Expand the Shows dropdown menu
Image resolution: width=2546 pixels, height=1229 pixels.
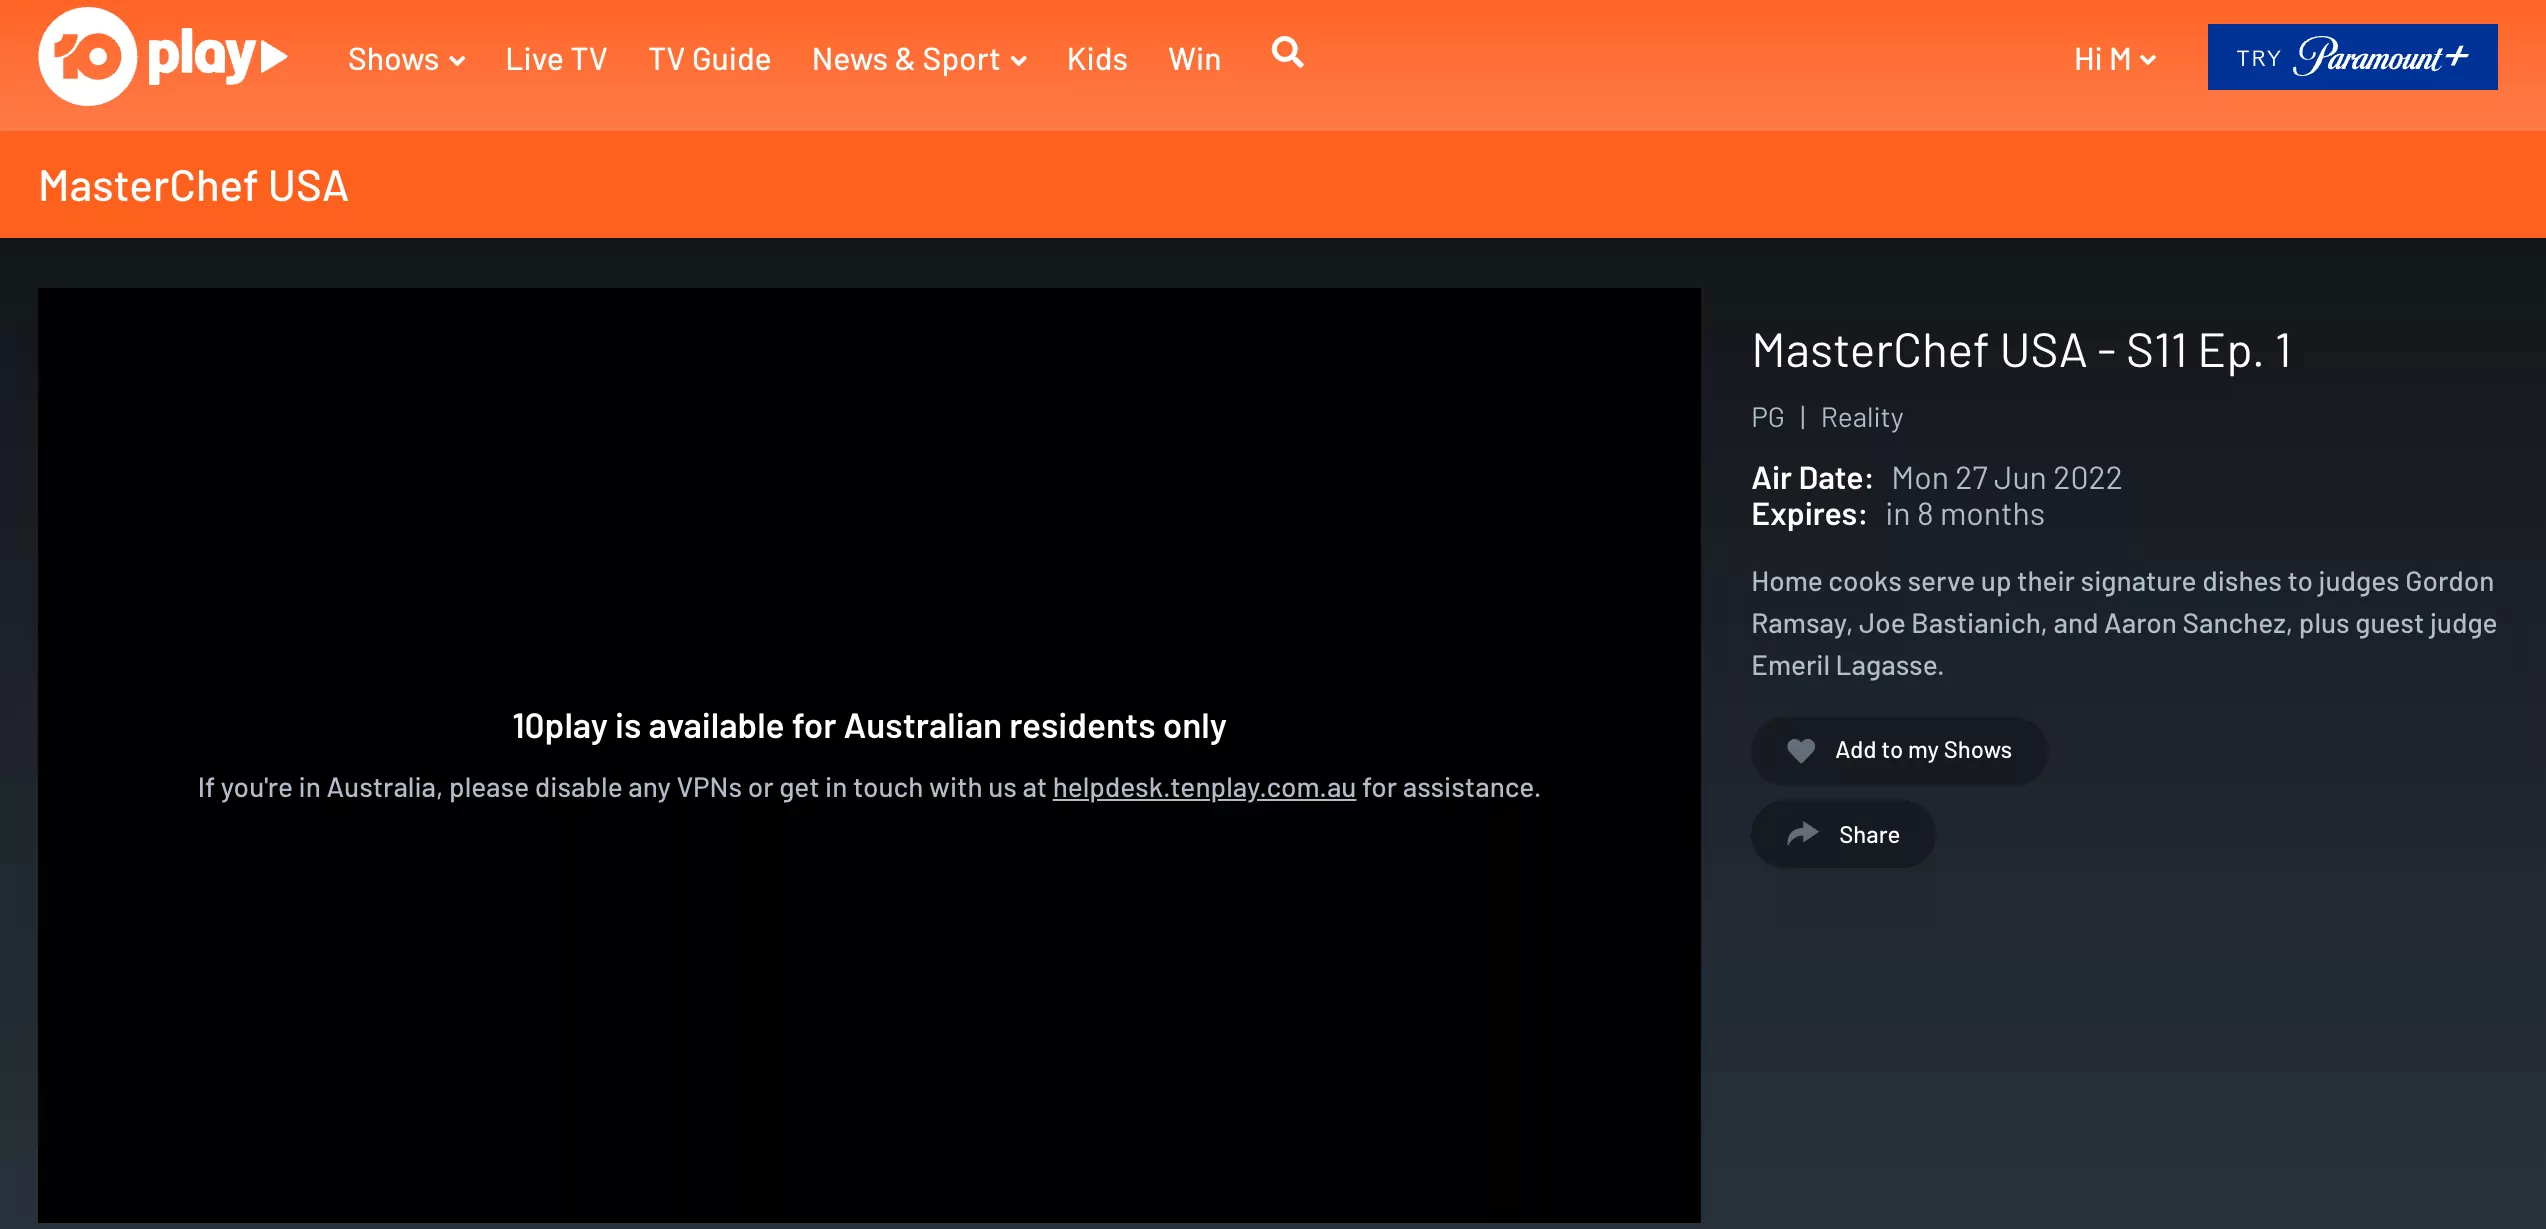[x=406, y=59]
